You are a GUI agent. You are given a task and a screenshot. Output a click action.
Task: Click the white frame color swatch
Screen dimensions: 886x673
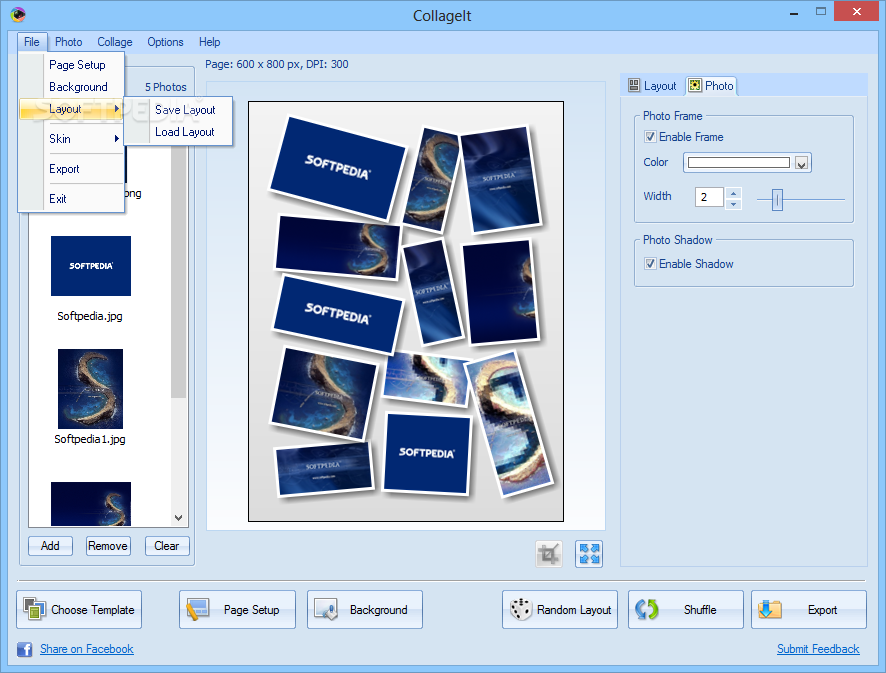click(x=739, y=163)
